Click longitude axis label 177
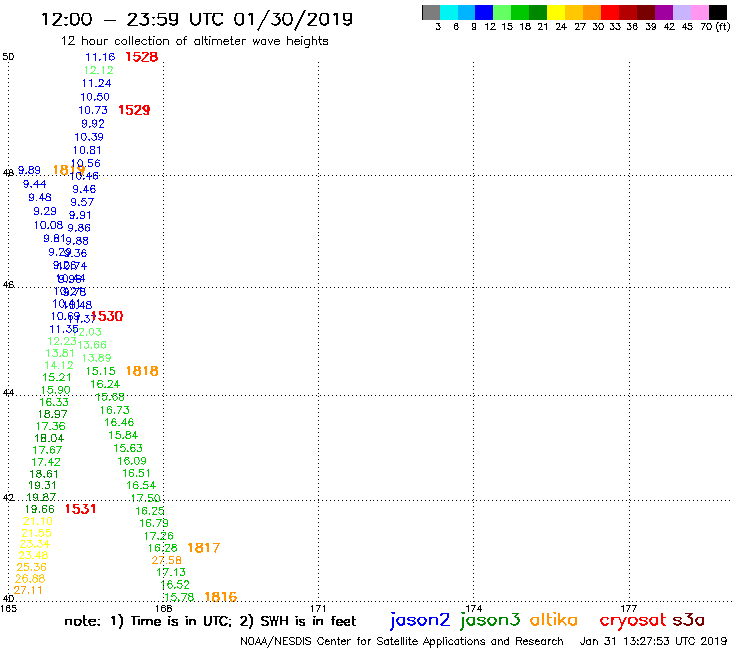Image resolution: width=740 pixels, height=650 pixels. [x=629, y=608]
